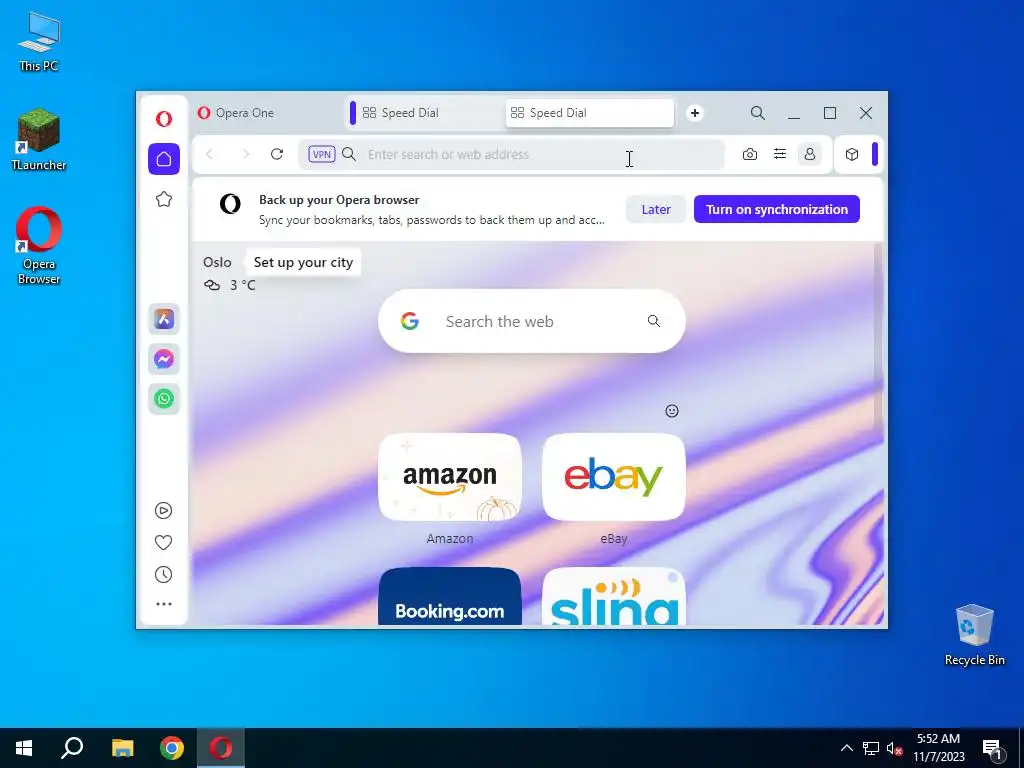Select the Recycle Bin desktop icon
1024x768 pixels.
(974, 635)
